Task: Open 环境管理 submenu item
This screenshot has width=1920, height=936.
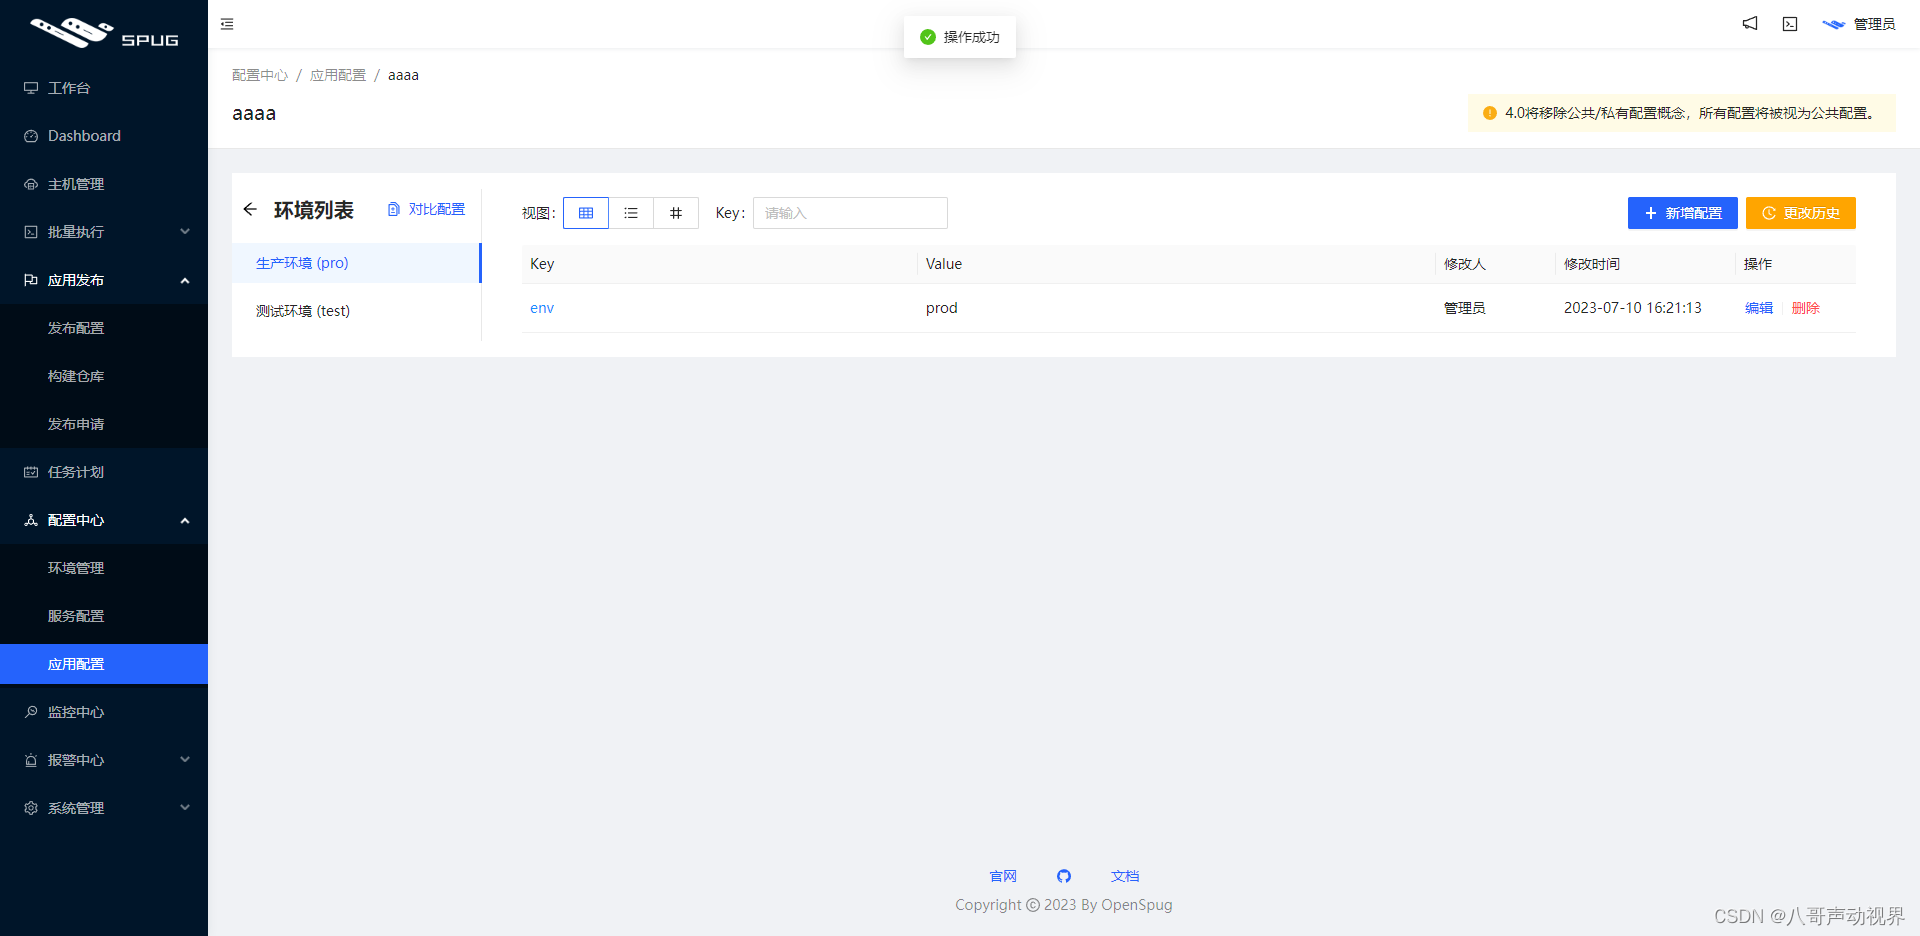Action: 104,568
